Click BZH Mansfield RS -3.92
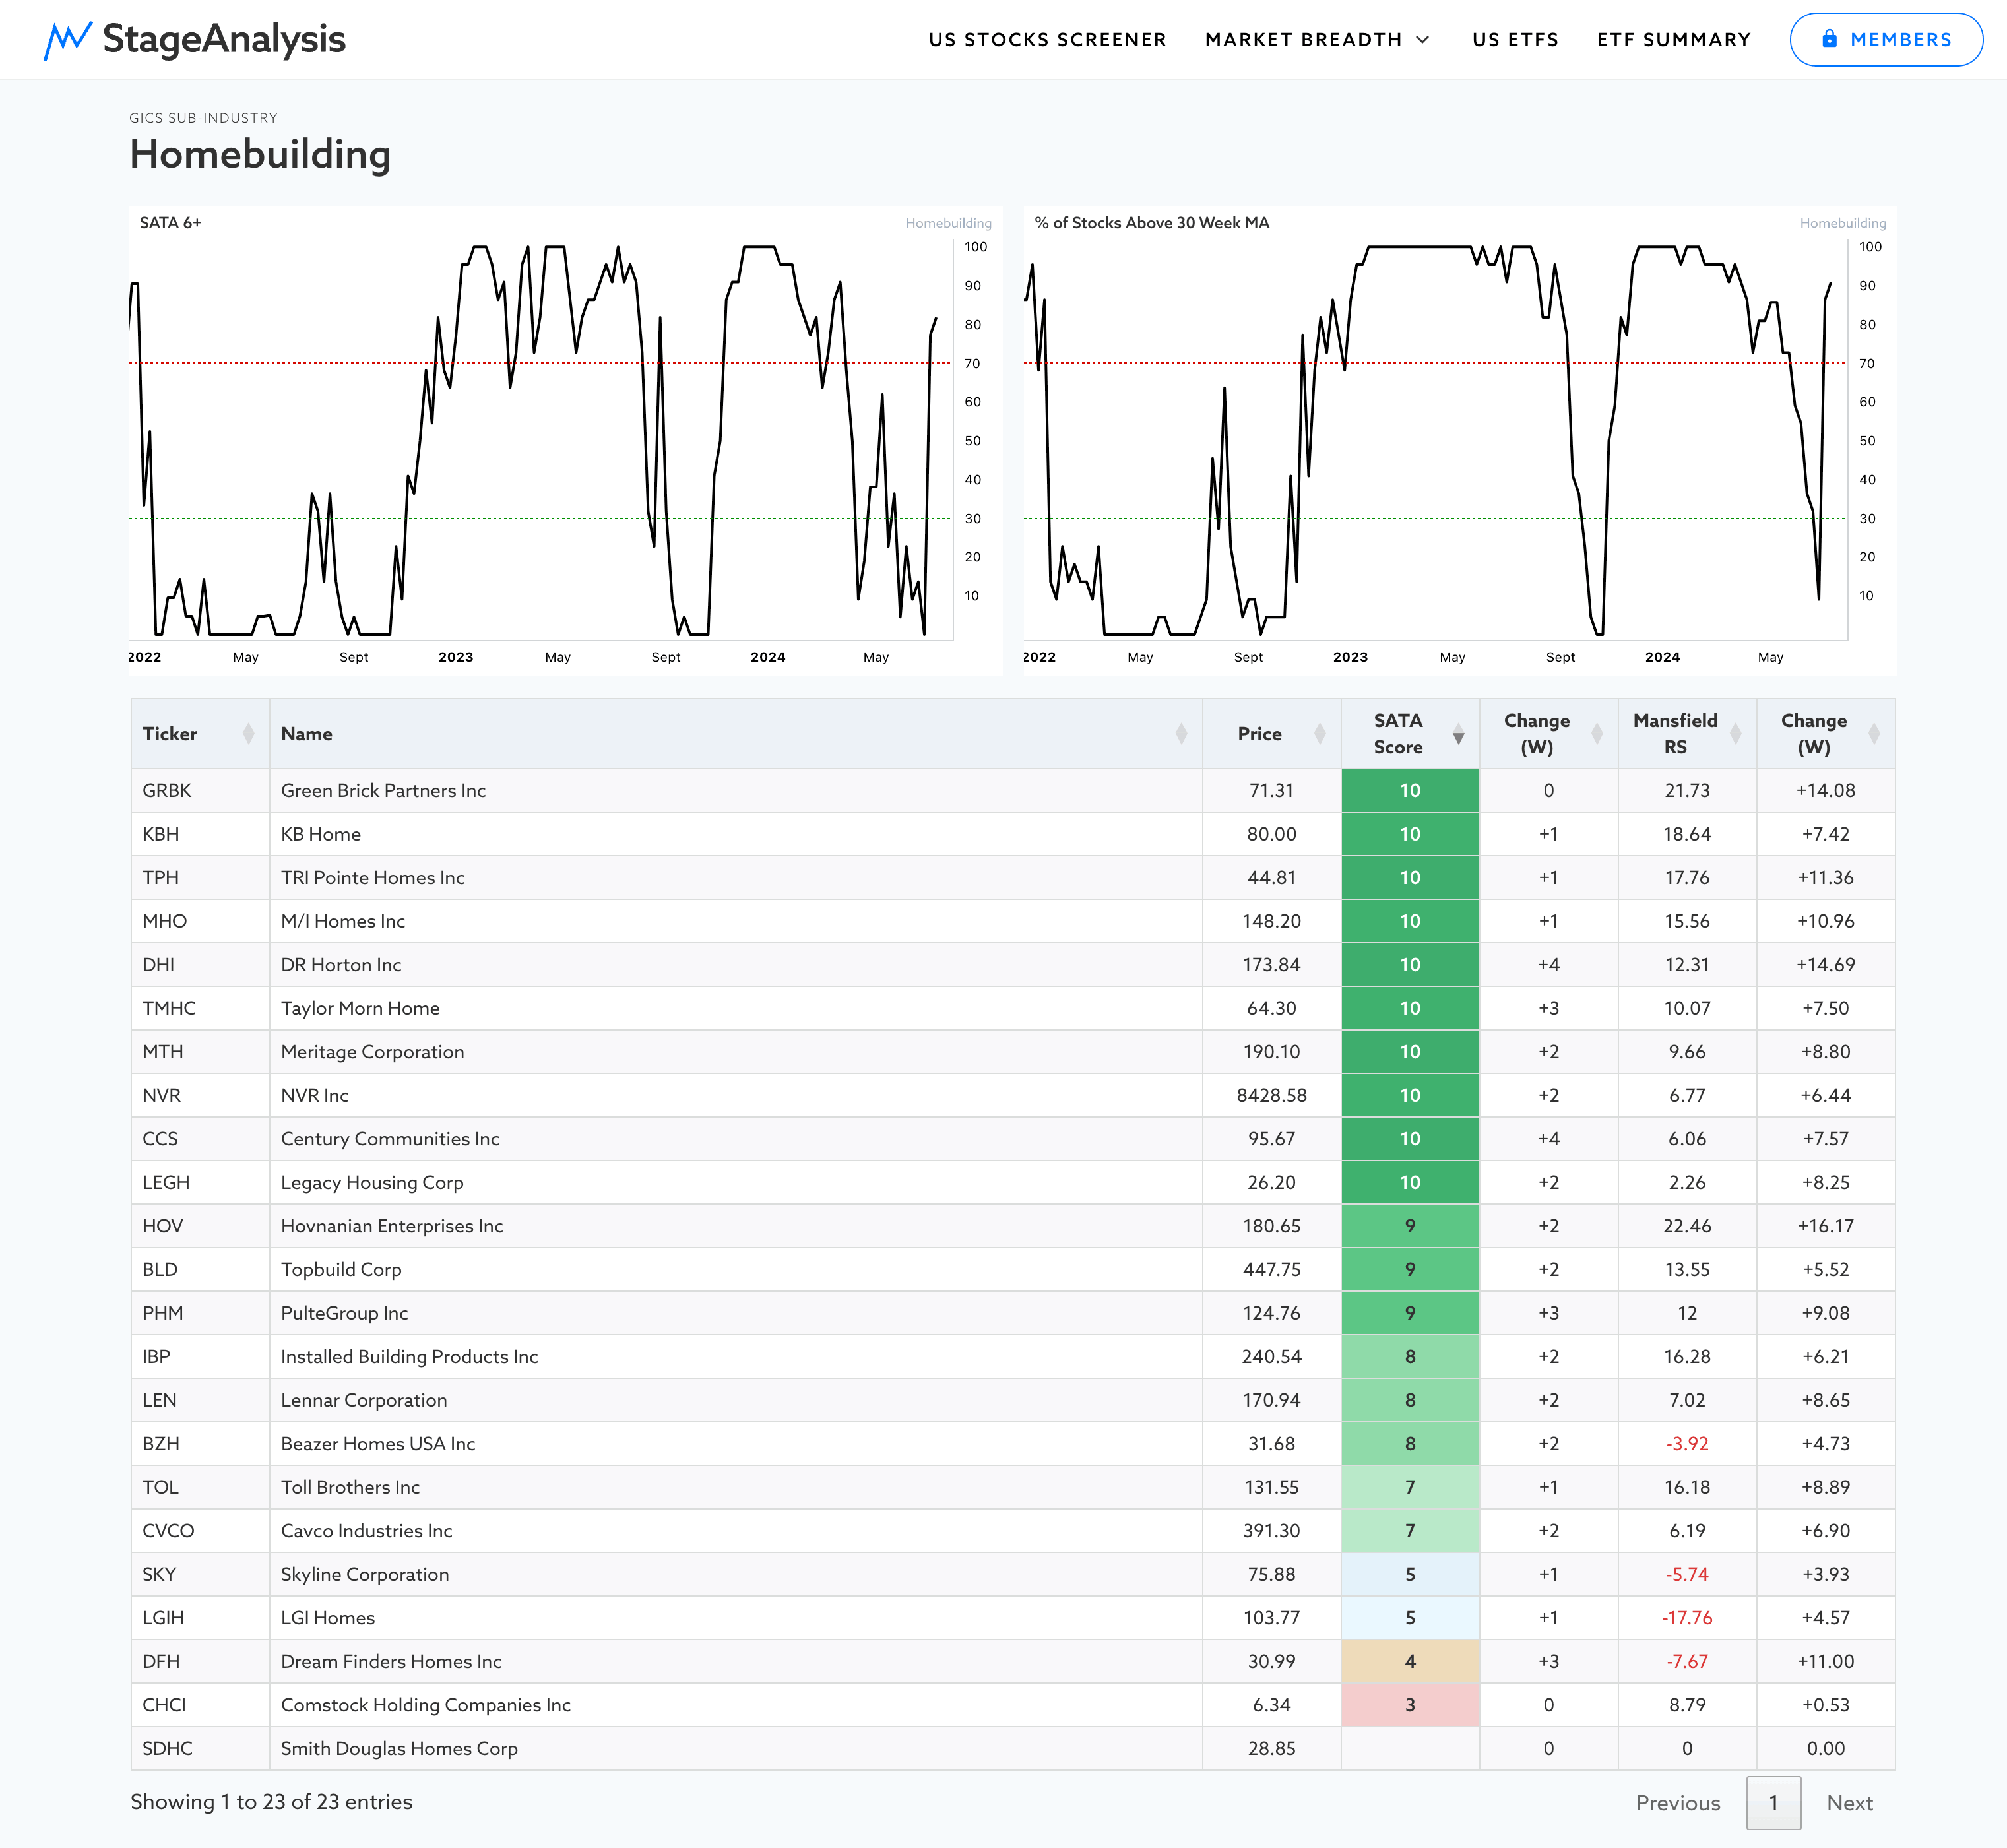The height and width of the screenshot is (1848, 2007). click(1687, 1444)
